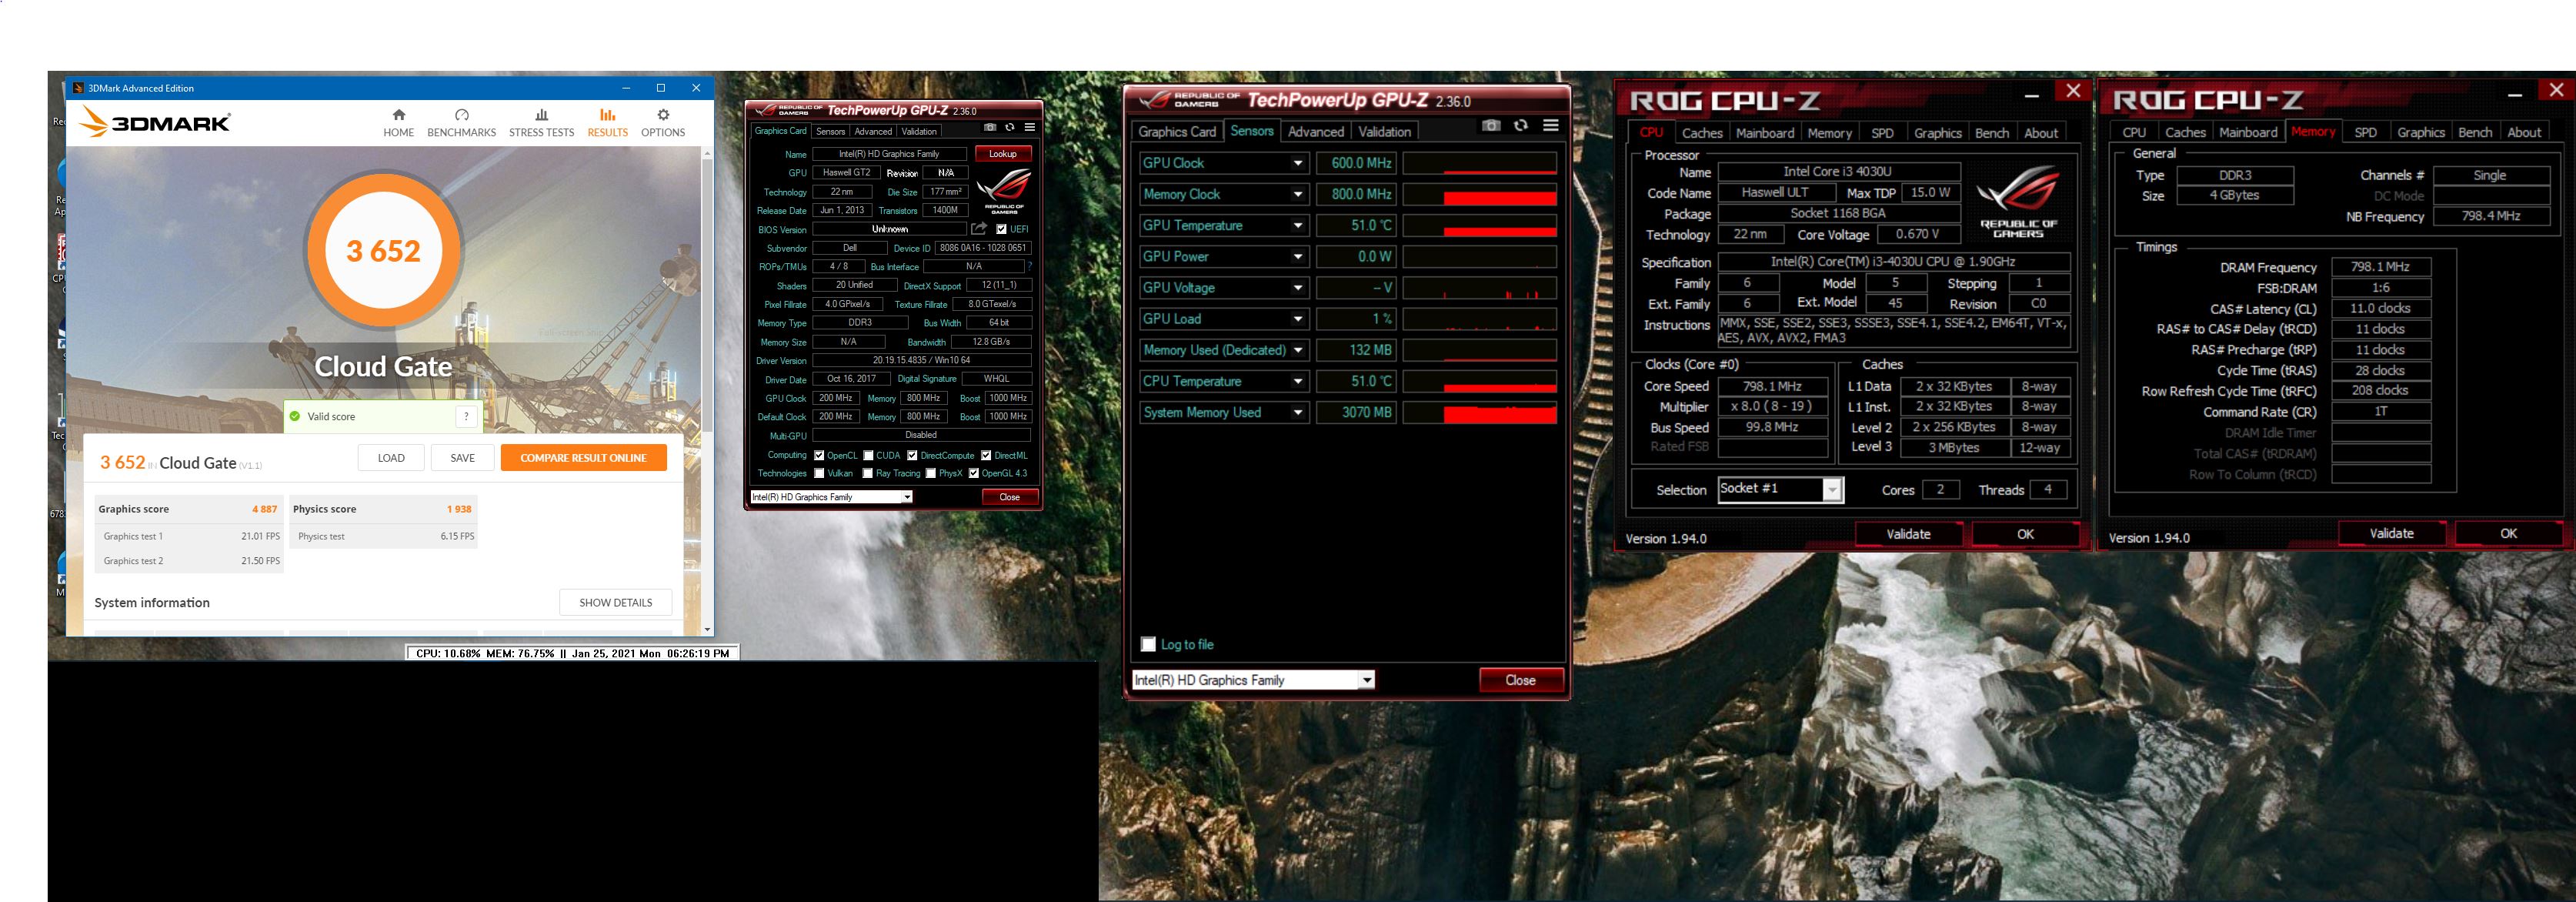Viewport: 2576px width, 902px height.
Task: Expand the GPU Load sensor dropdown
Action: pos(1297,318)
